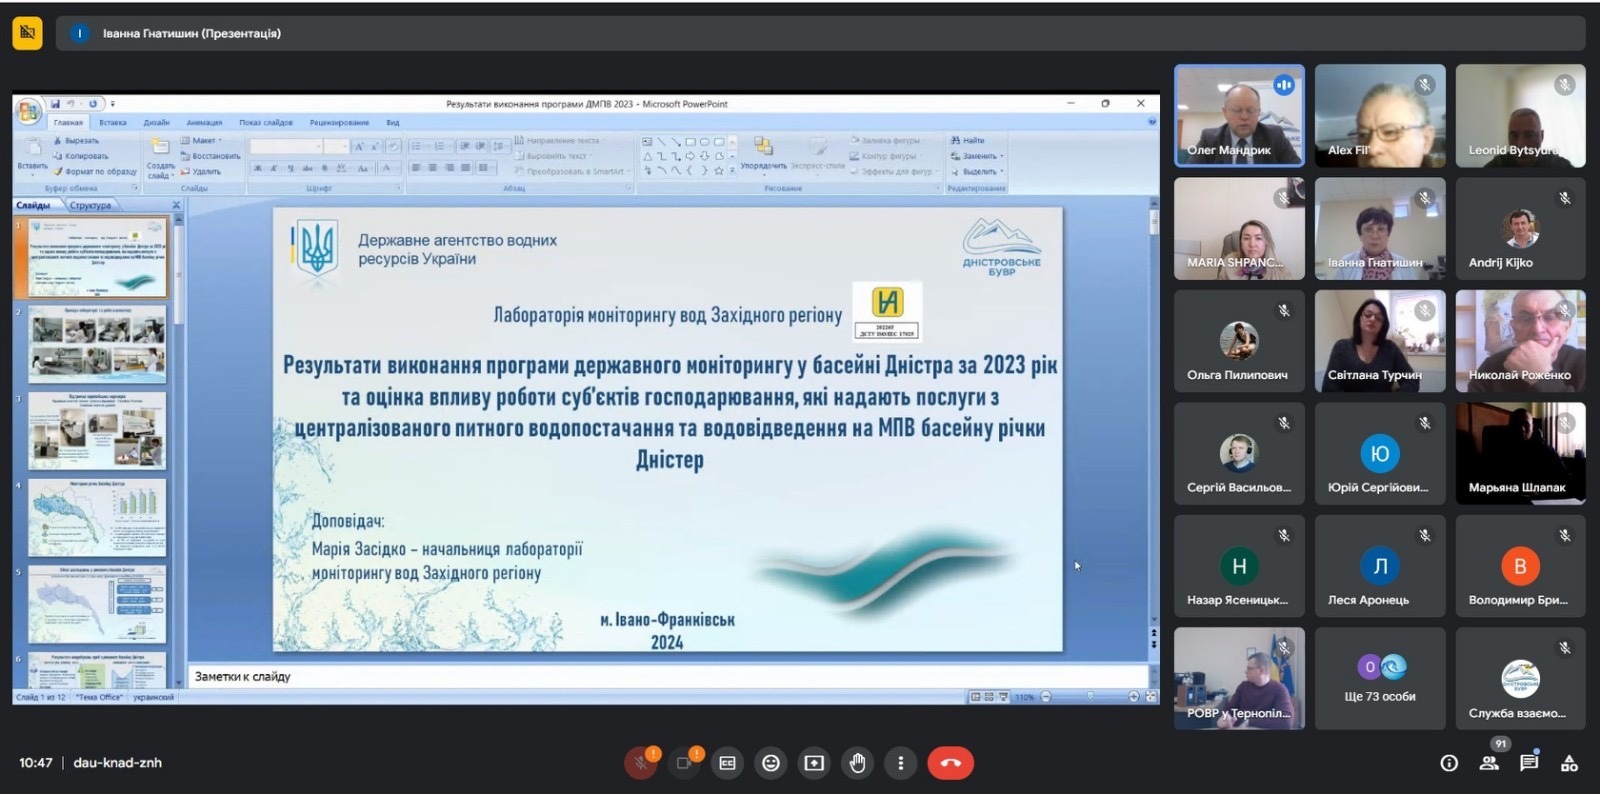
Task: Select slide 4 thumbnail with map and charts
Action: click(97, 518)
